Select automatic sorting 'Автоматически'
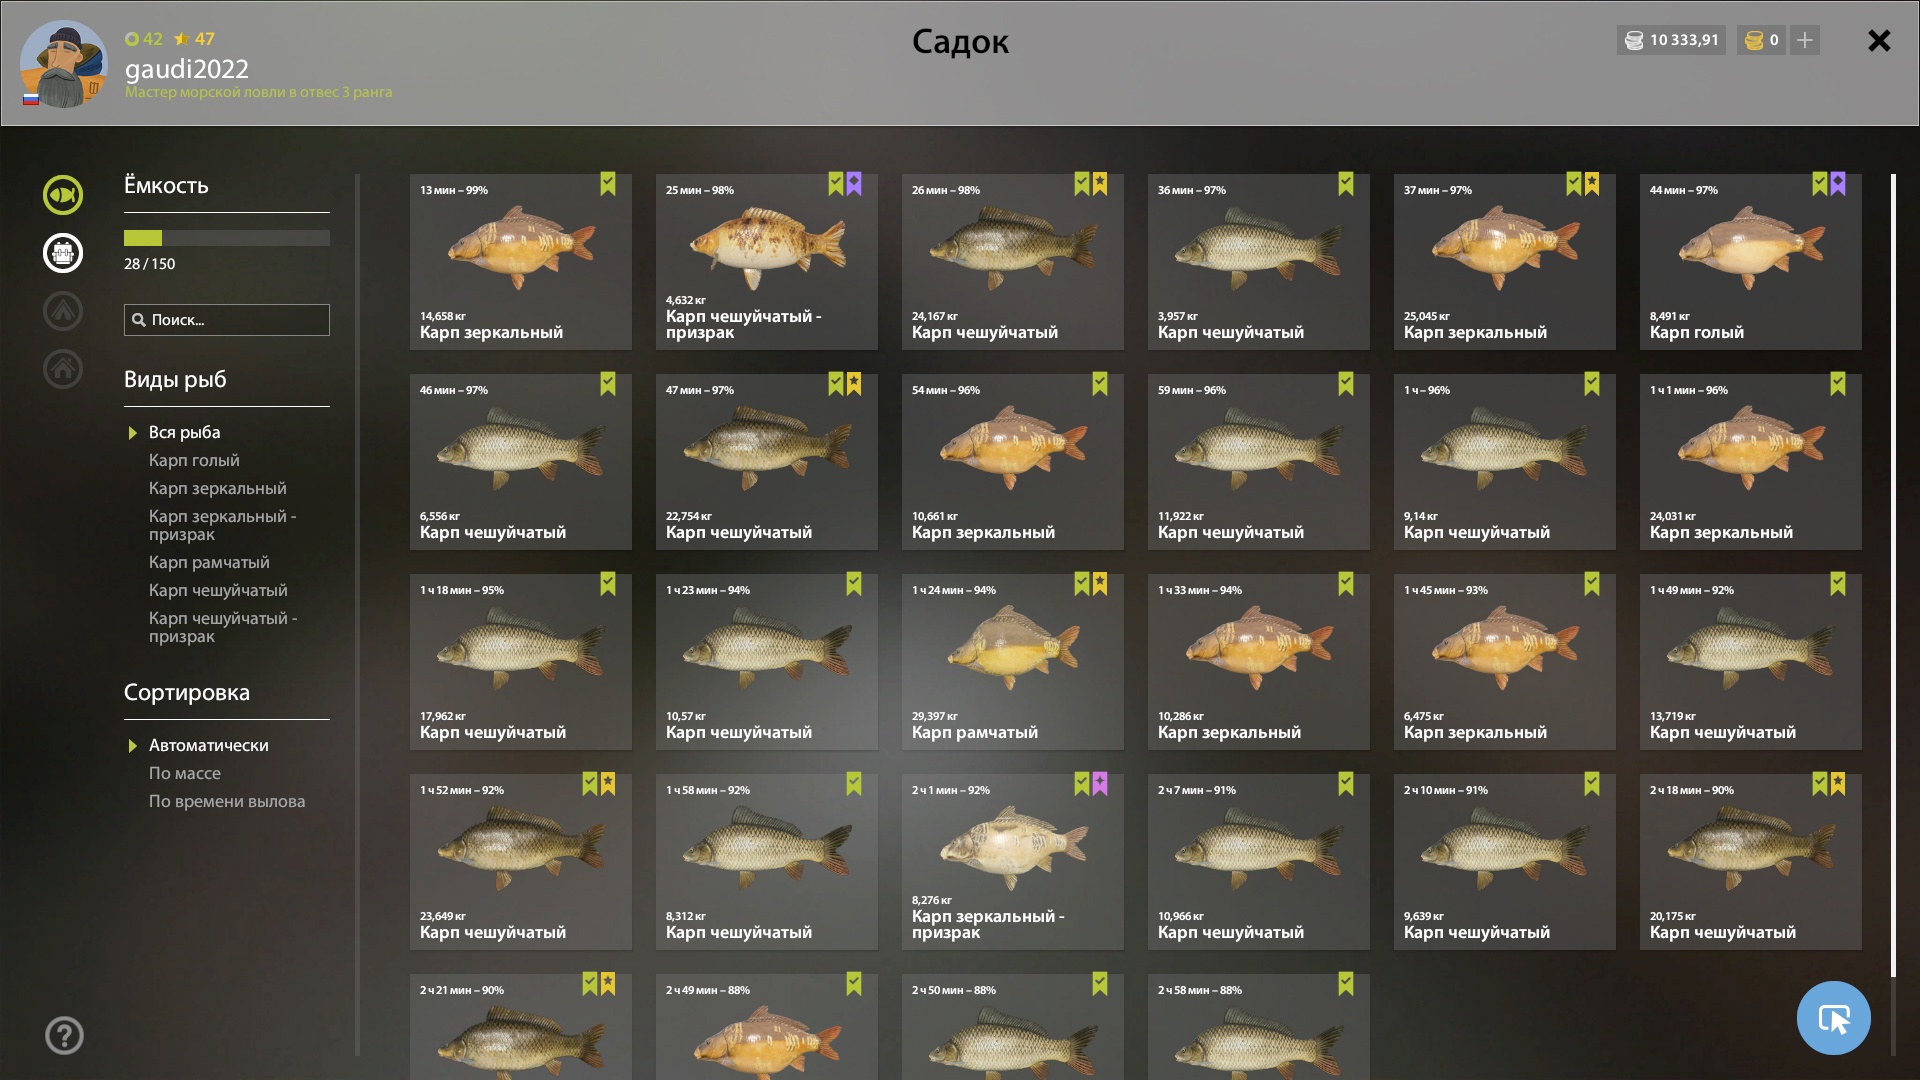 208,745
